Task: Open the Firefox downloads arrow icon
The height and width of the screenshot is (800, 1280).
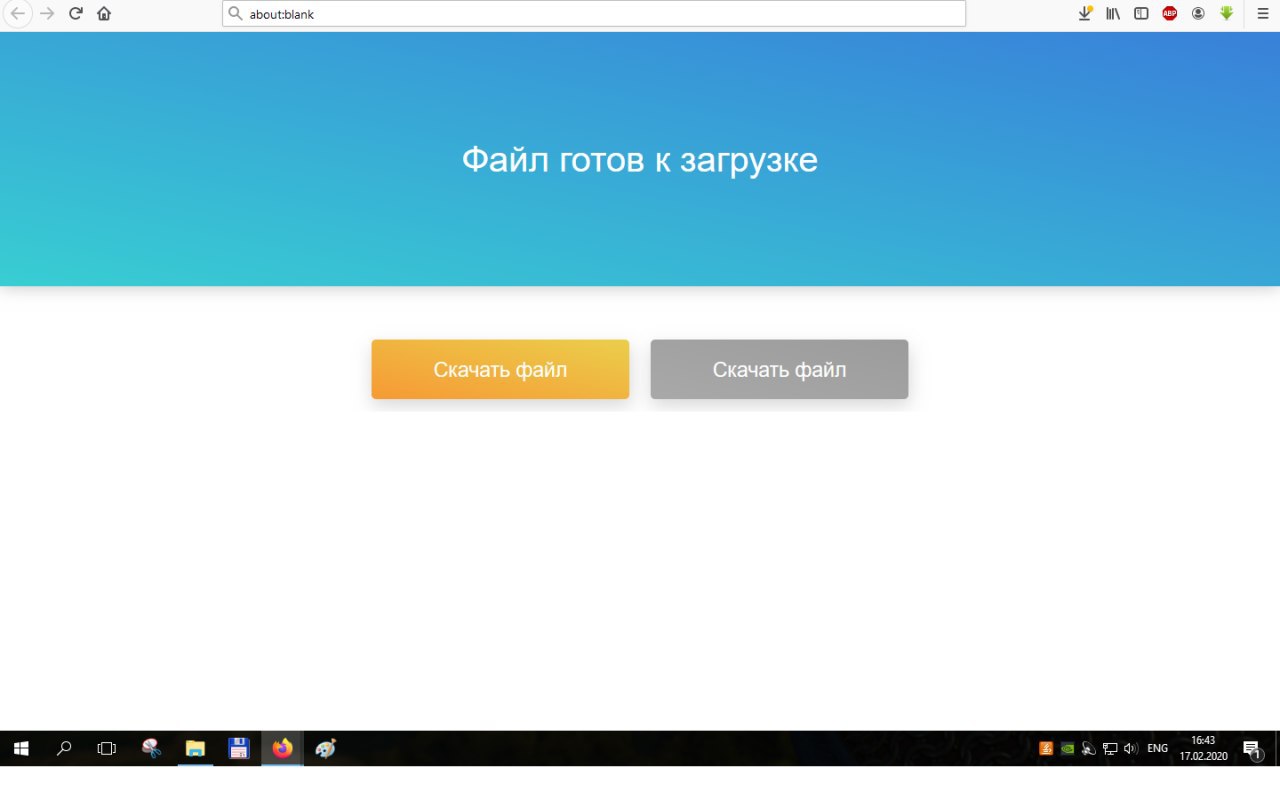Action: coord(1085,14)
